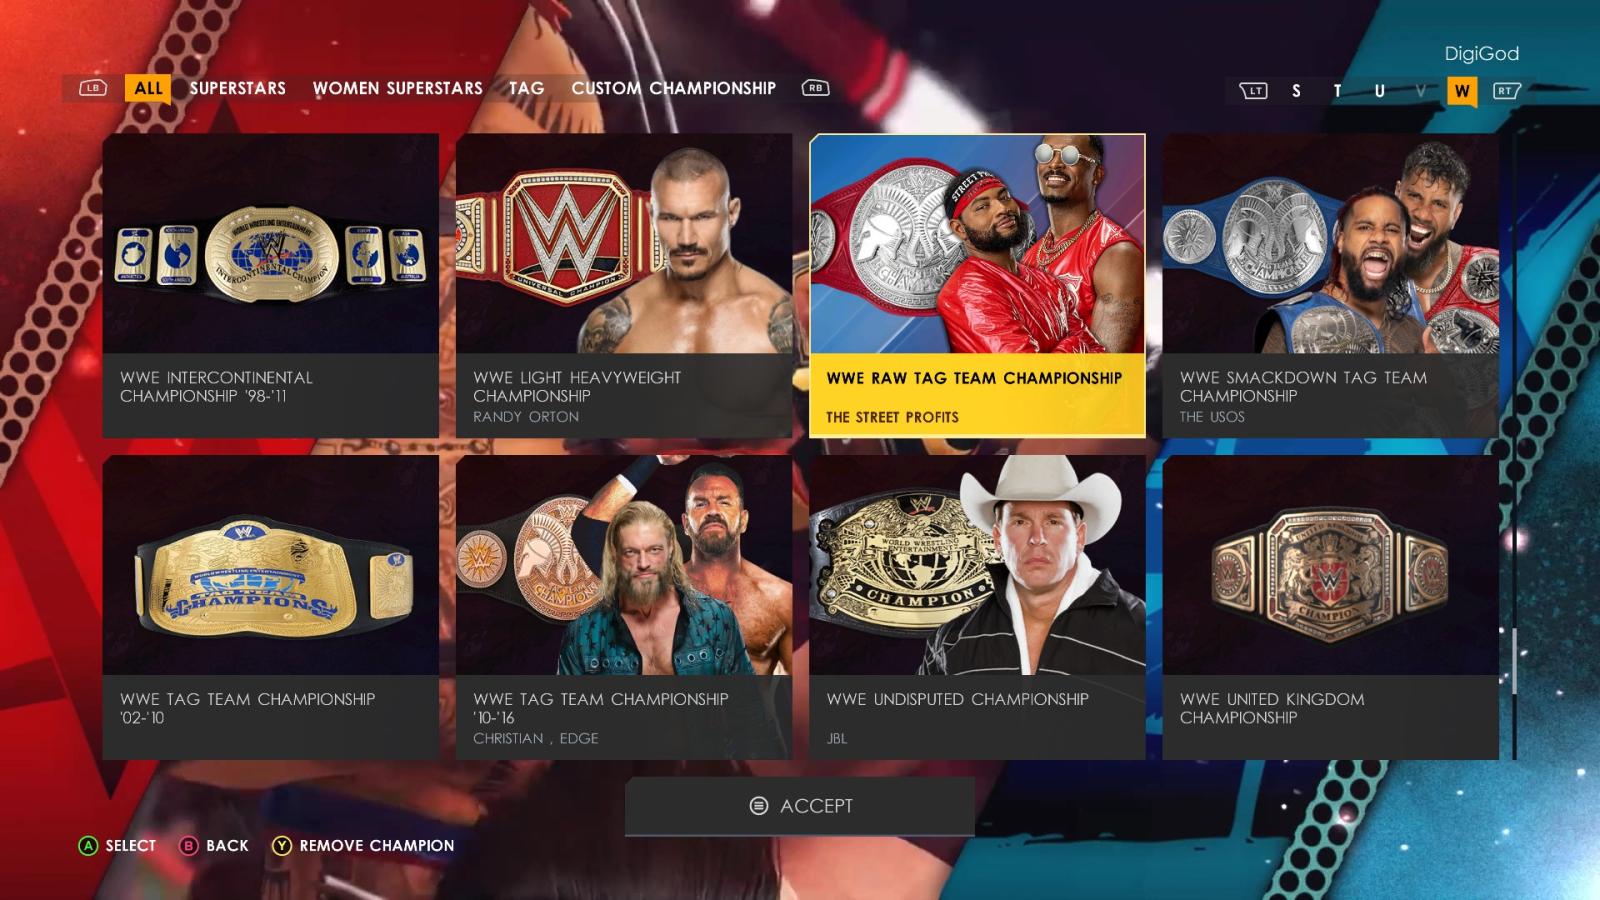This screenshot has height=900, width=1600.
Task: Click the Remove Champion label
Action: pos(377,846)
